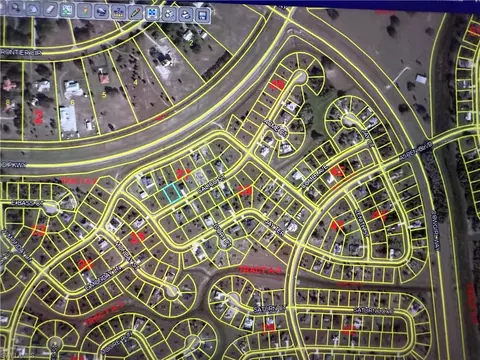The image size is (480, 360).
Task: Click the cyan highlighted parcel
Action: (172, 193)
